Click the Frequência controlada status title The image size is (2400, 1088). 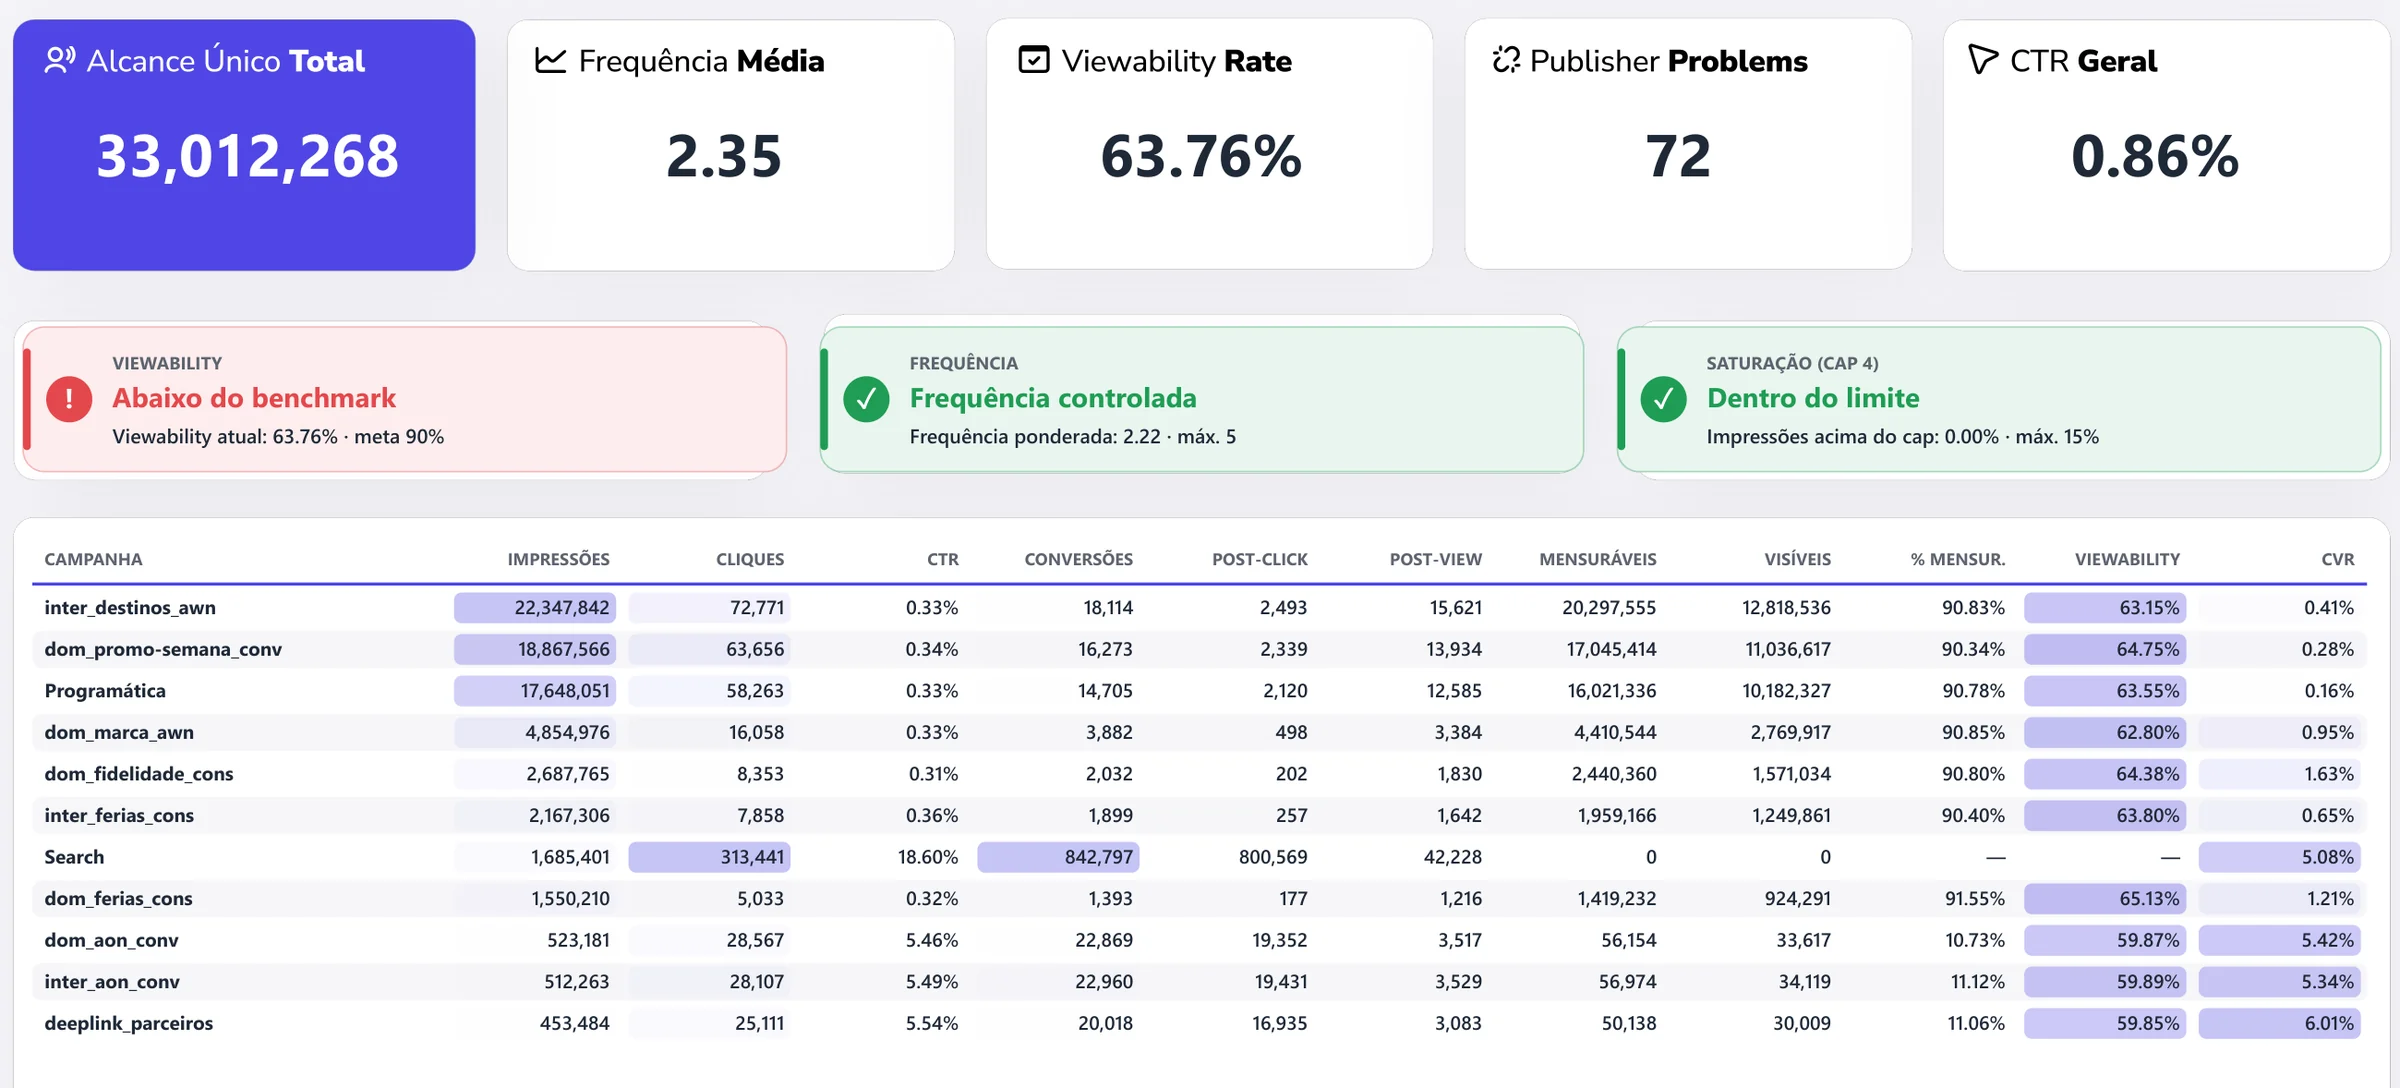coord(1053,398)
